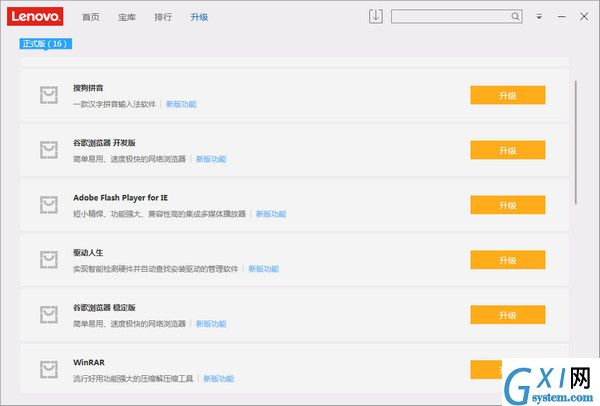This screenshot has height=406, width=600.
Task: Open 新版功能 link for WinRAR
Action: 218,378
